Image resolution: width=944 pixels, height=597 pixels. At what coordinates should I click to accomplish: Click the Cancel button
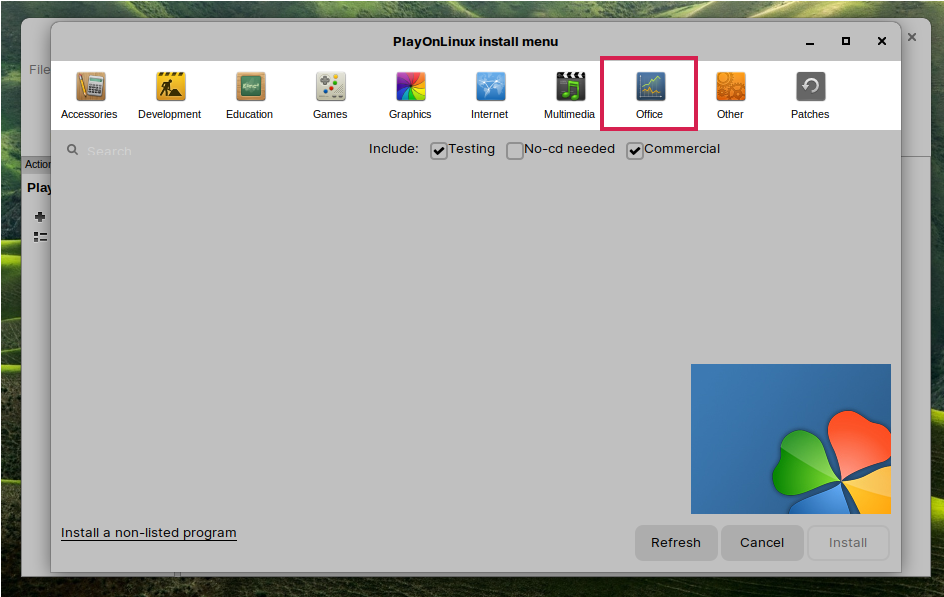point(762,543)
